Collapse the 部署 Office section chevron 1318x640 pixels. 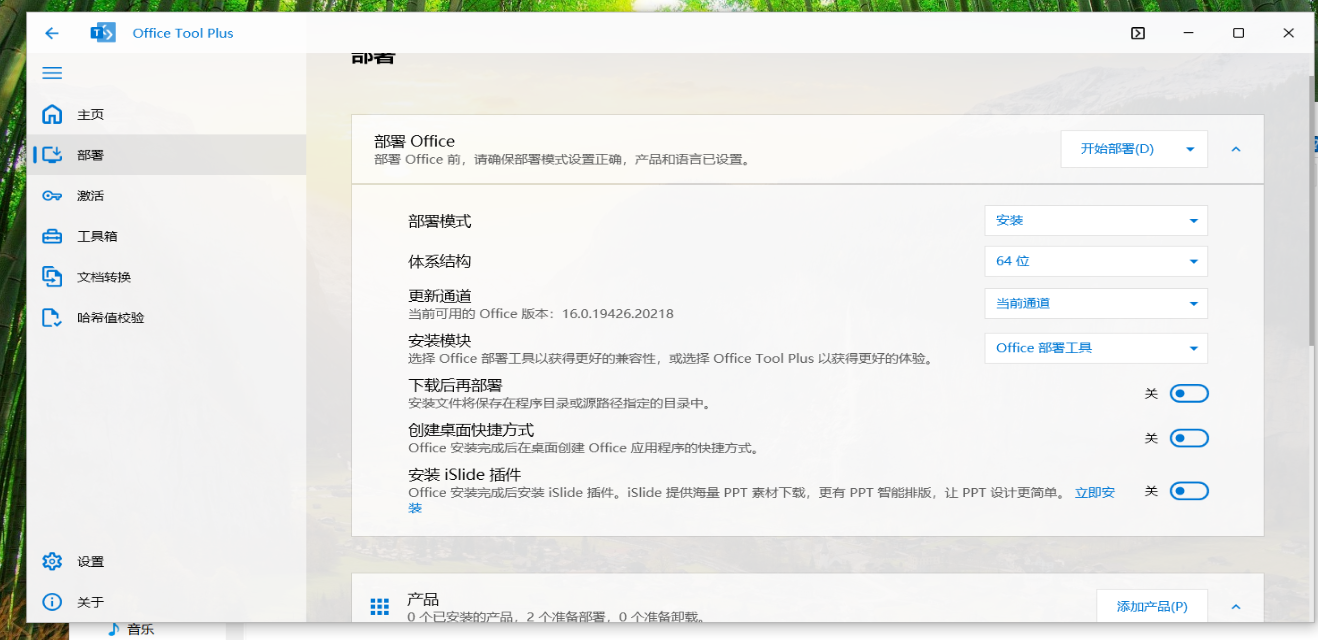(1236, 149)
